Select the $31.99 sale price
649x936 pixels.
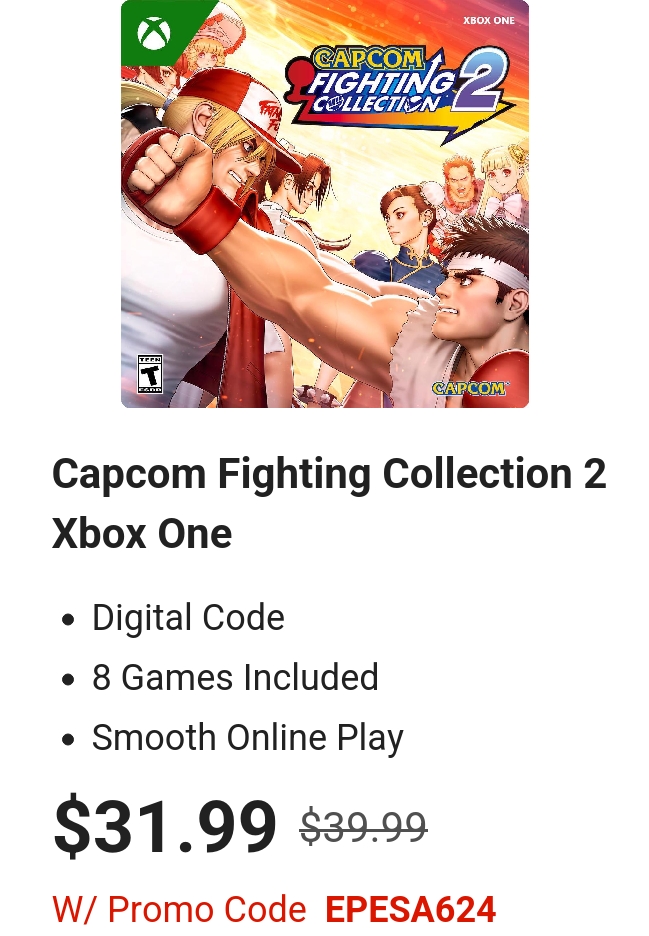[165, 826]
